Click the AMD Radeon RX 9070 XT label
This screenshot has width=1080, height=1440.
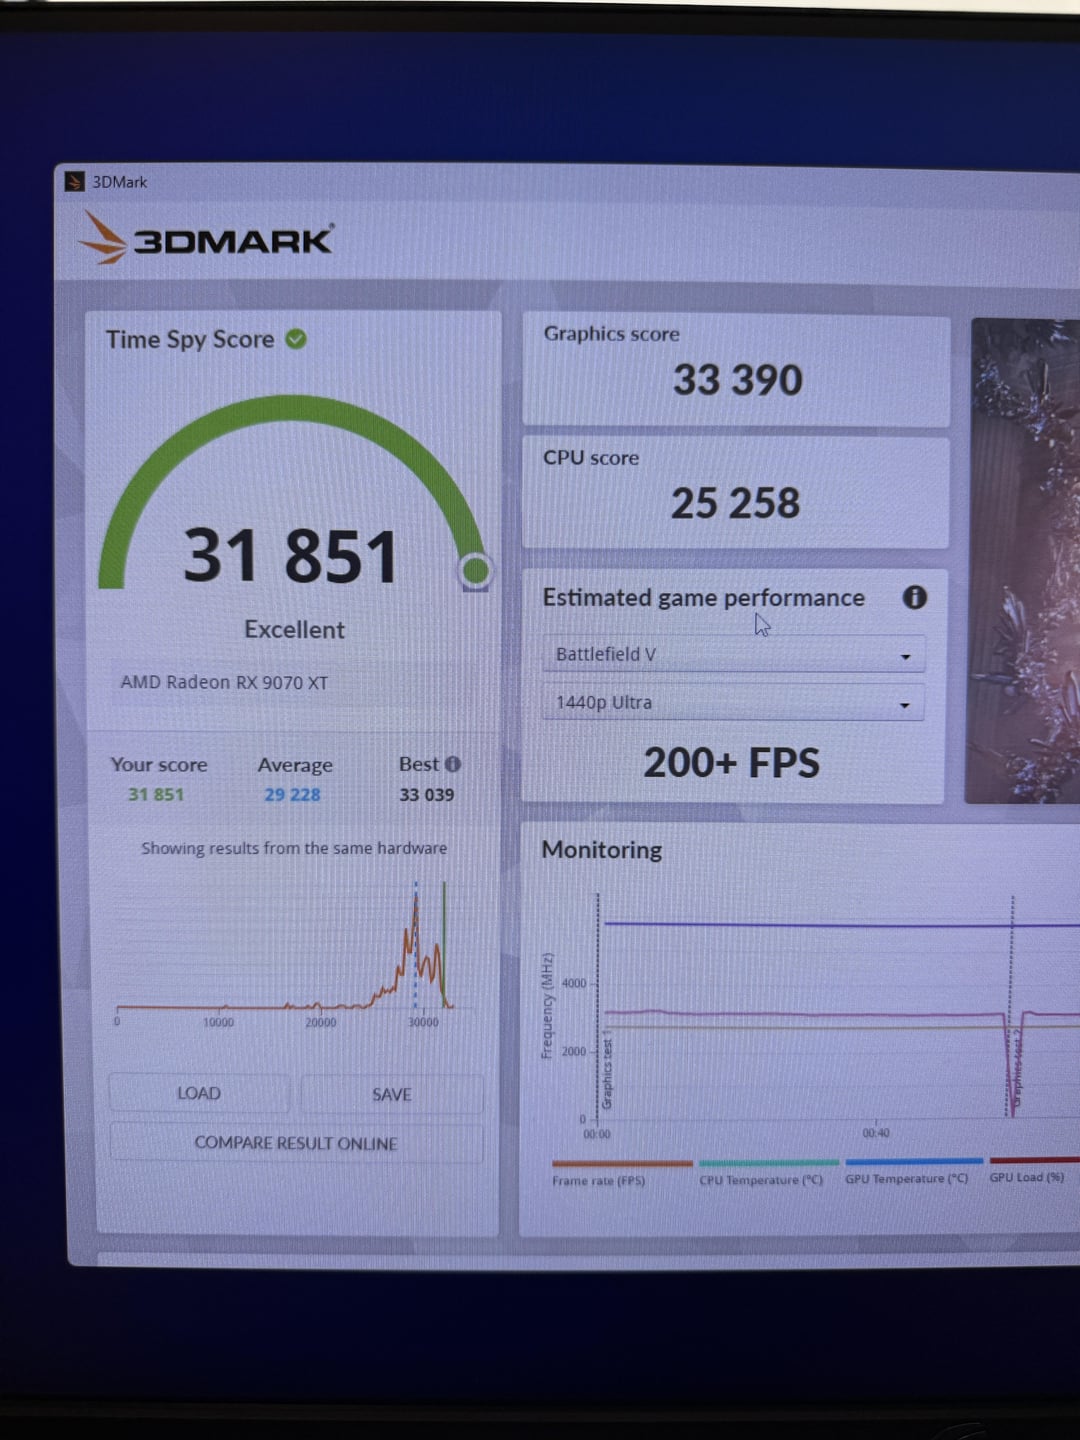[x=224, y=682]
